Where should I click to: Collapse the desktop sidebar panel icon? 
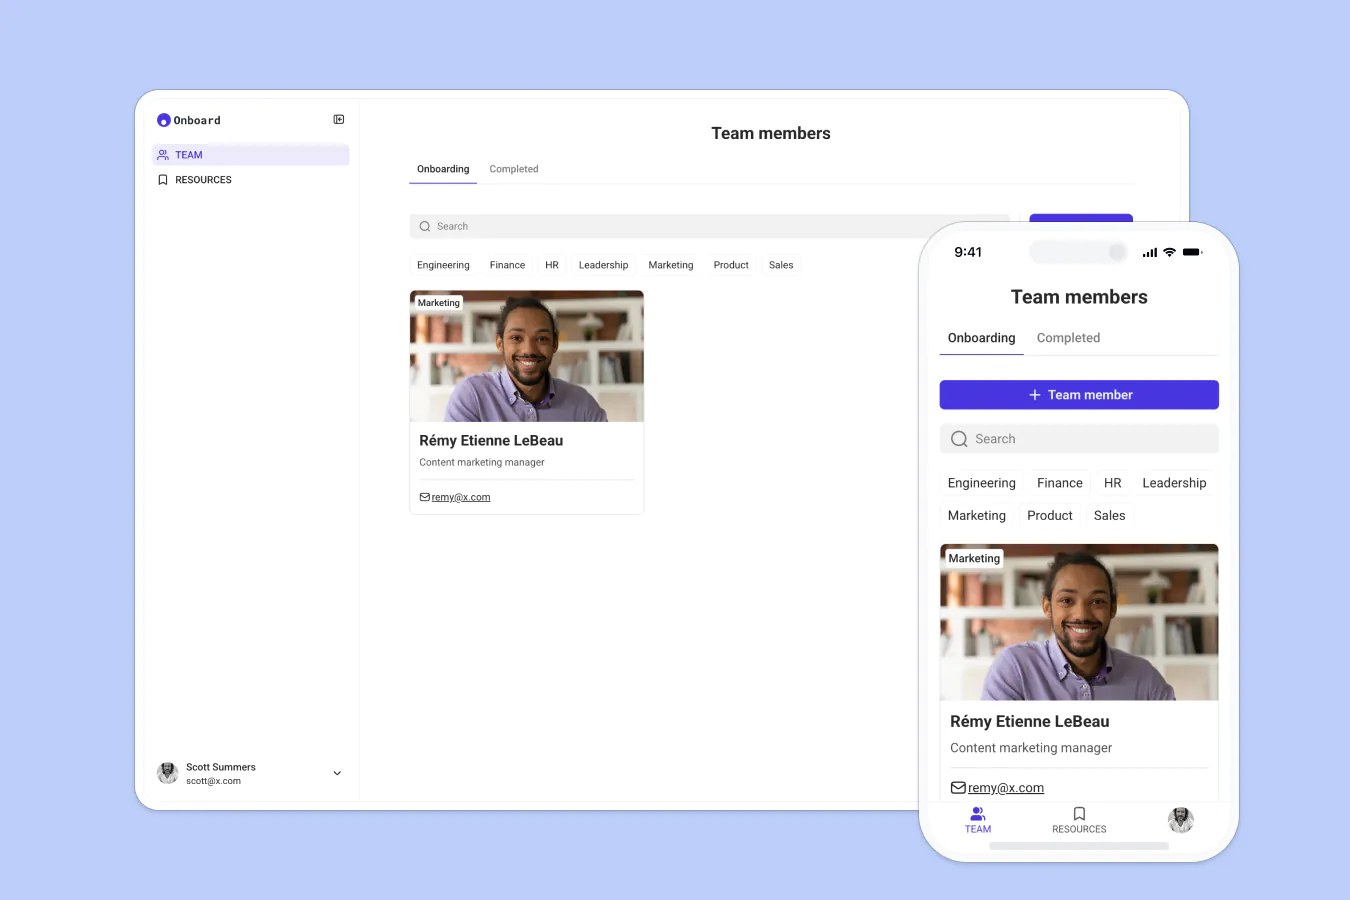pos(339,119)
